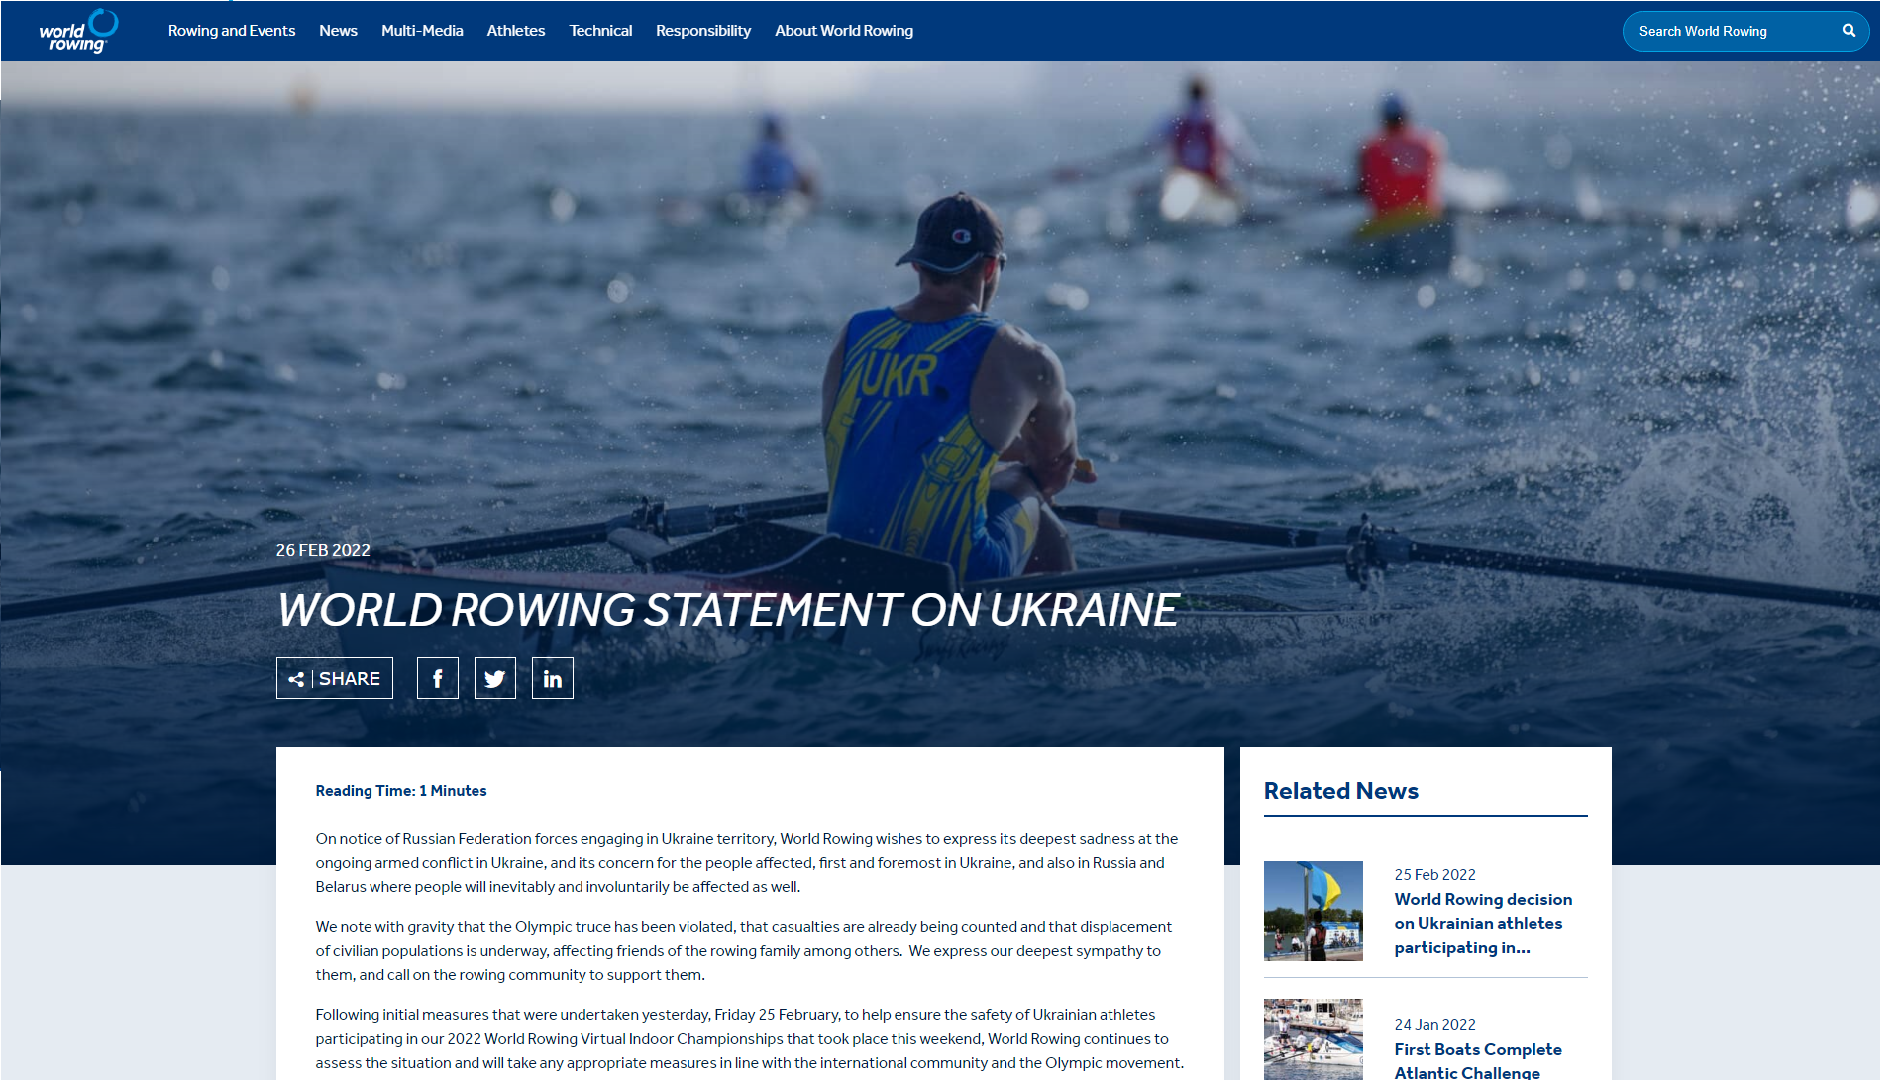Open the News menu item

(x=338, y=31)
